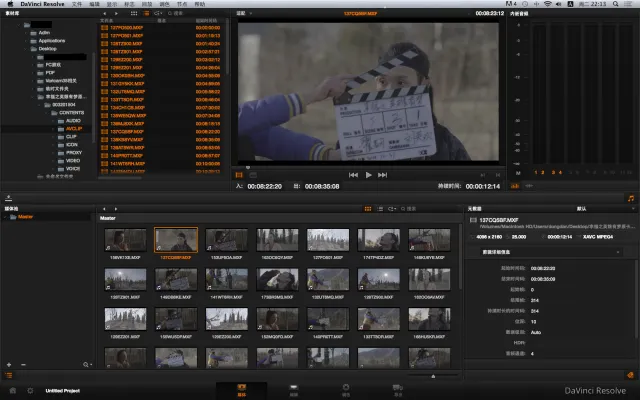Show audio meters view icon
The width and height of the screenshot is (640, 400).
(x=515, y=186)
